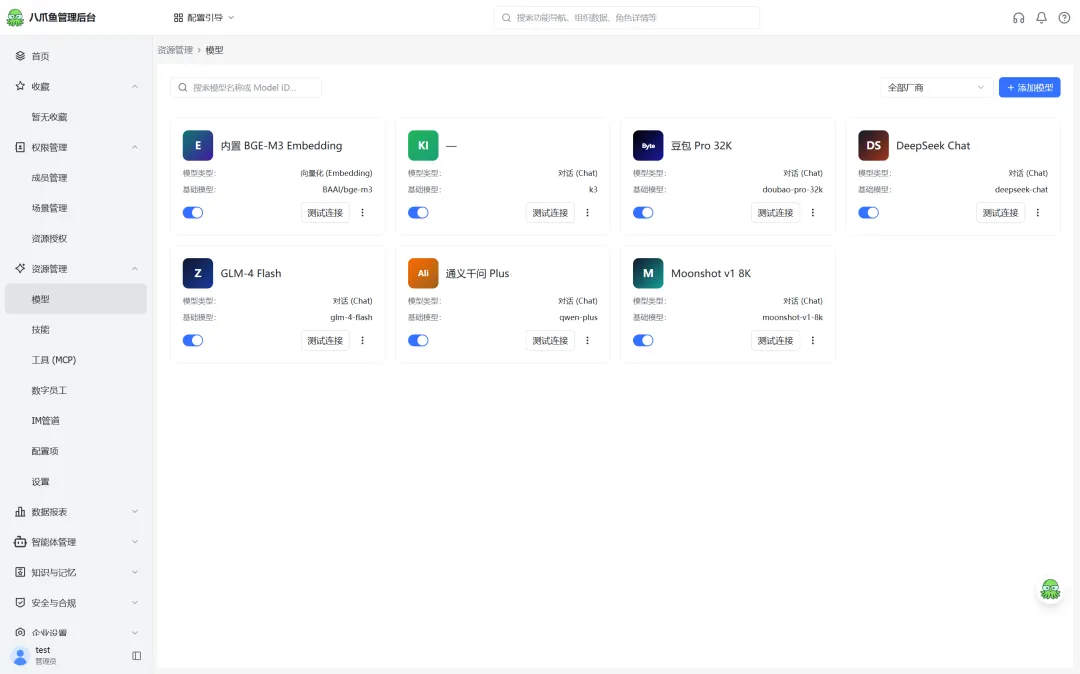Open the notifications bell icon
Viewport: 1080px width, 674px height.
1041,18
